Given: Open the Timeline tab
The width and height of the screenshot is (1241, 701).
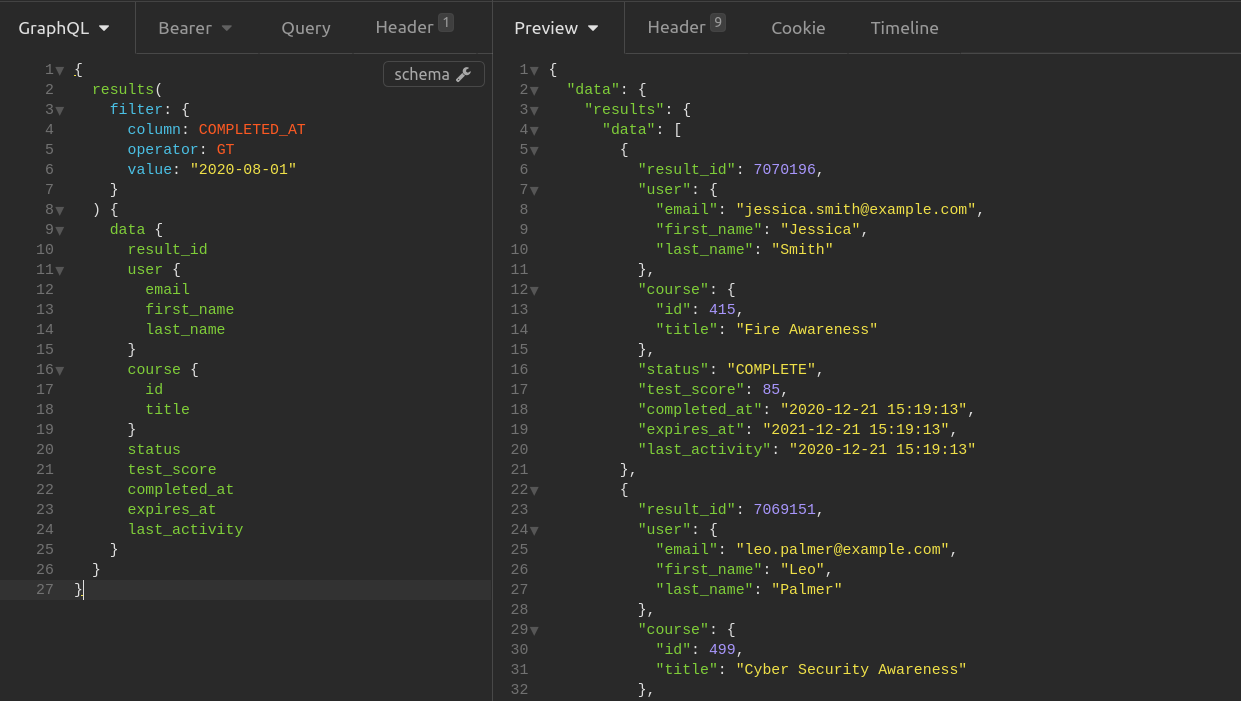Looking at the screenshot, I should [904, 28].
